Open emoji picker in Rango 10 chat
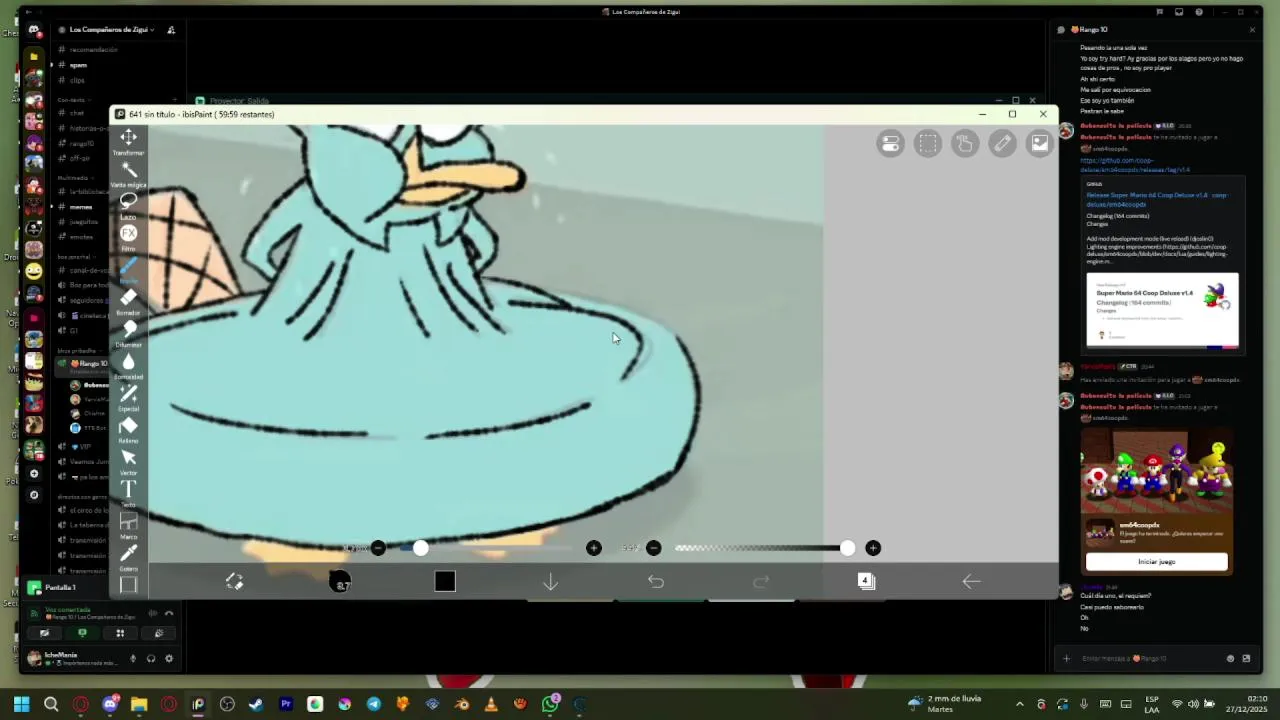The height and width of the screenshot is (720, 1280). coord(1230,659)
